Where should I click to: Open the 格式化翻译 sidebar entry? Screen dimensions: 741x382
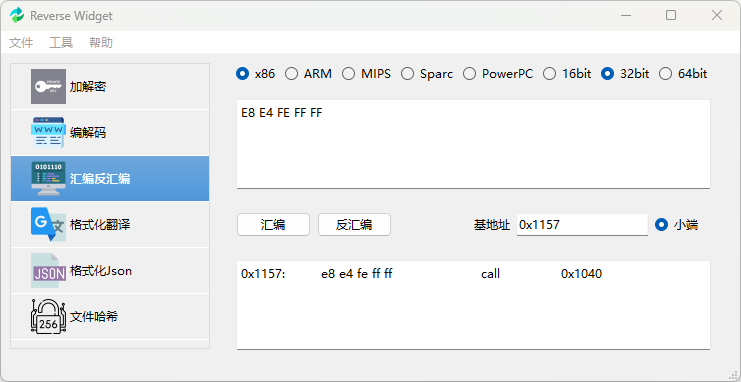tap(110, 225)
